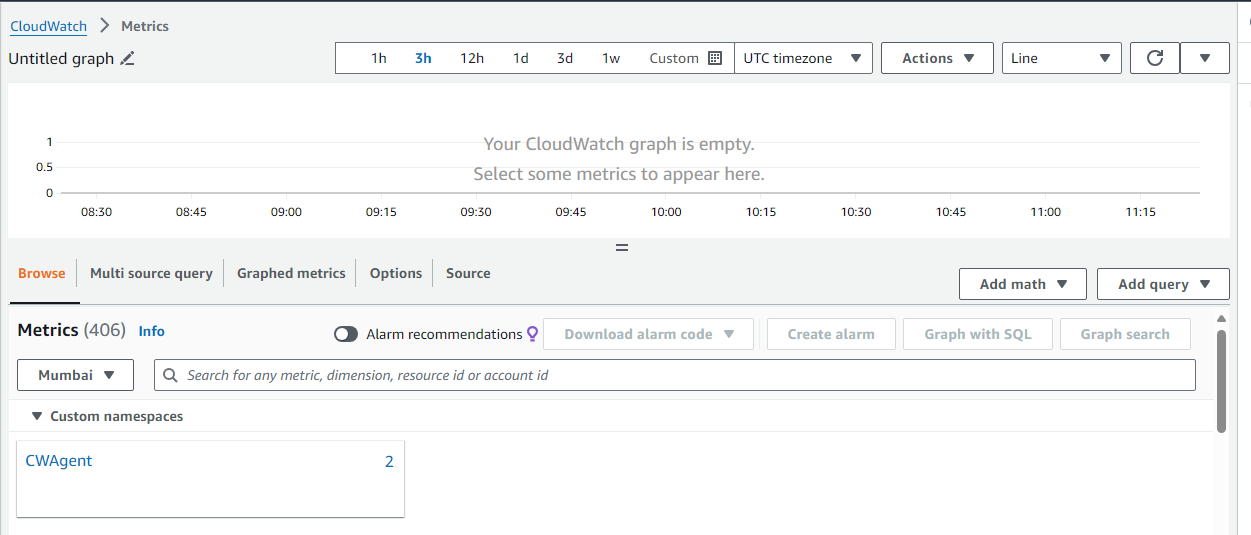Edit the Untitled graph name pencil icon
This screenshot has width=1251, height=535.
coord(127,58)
